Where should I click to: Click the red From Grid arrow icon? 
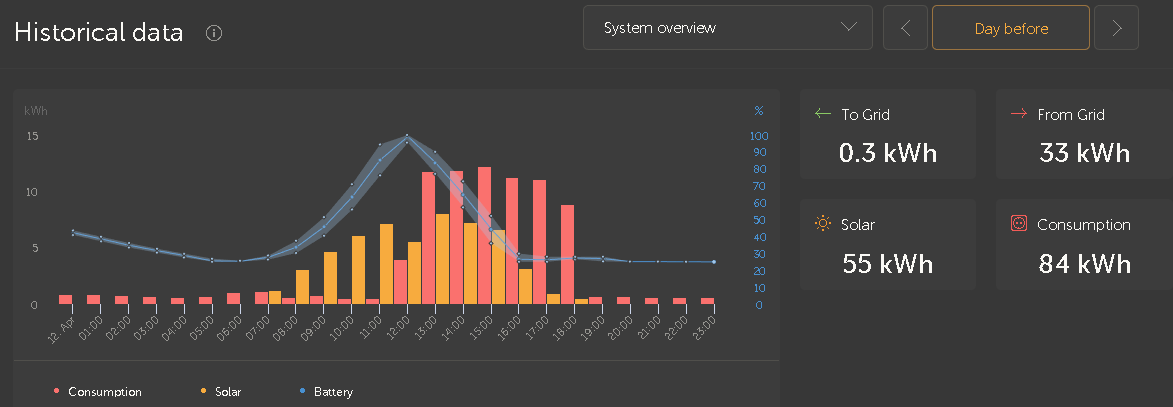click(x=1018, y=114)
